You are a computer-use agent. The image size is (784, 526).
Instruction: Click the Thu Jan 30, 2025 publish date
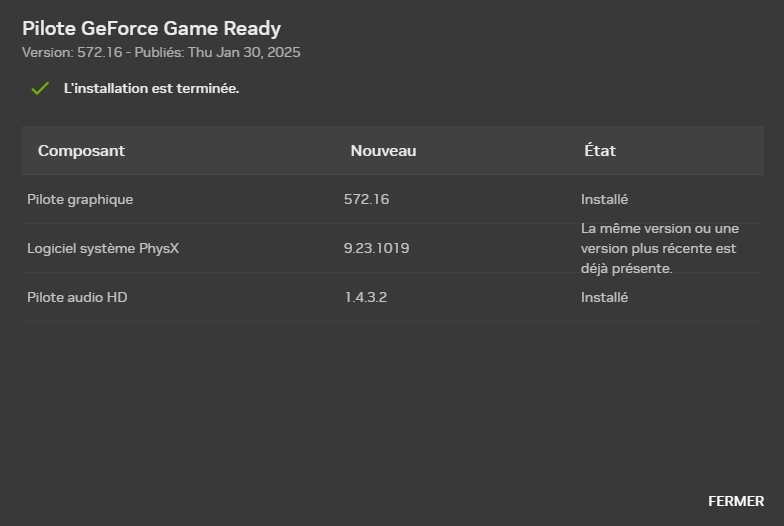pos(244,52)
